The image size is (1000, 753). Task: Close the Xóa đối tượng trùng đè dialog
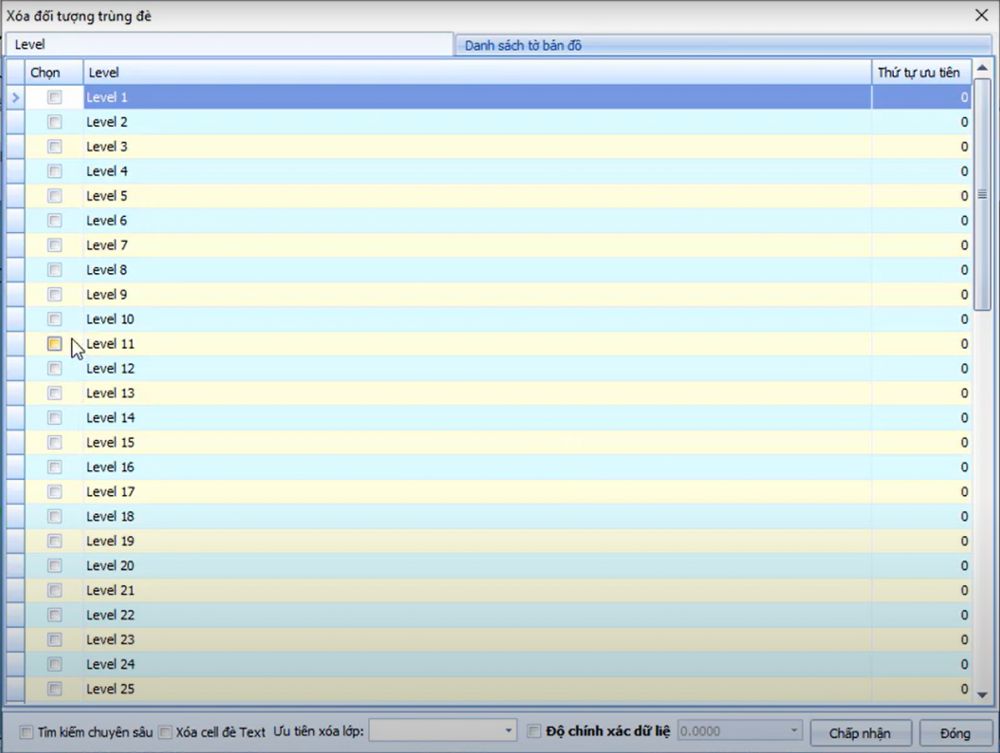tap(982, 15)
